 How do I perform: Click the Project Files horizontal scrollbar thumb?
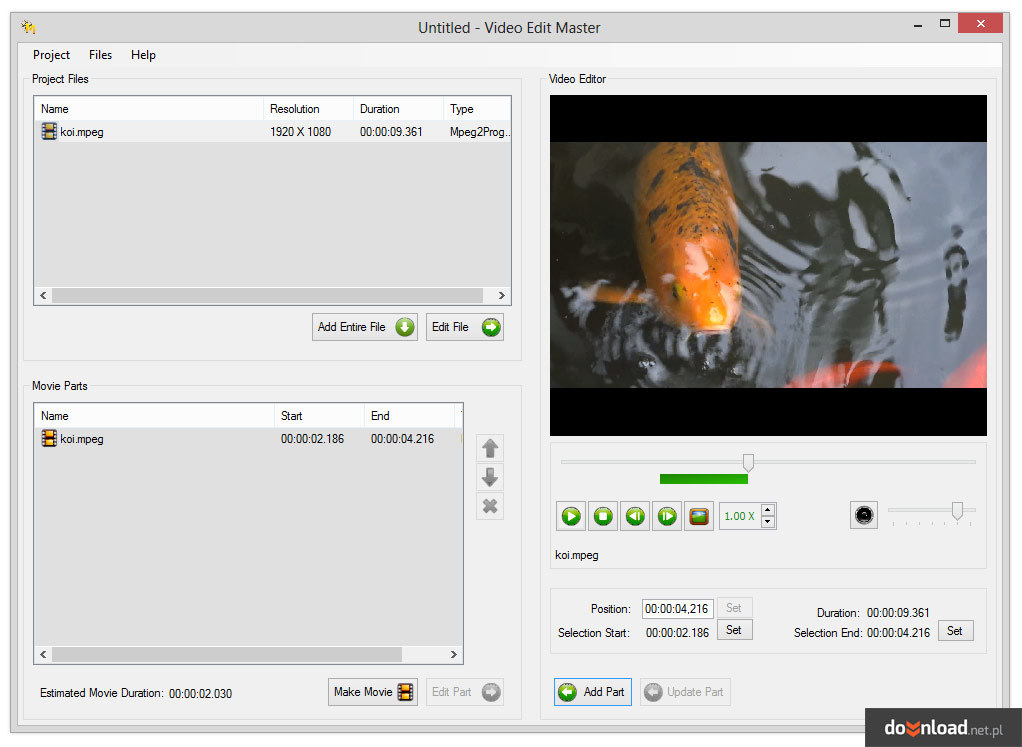(267, 295)
